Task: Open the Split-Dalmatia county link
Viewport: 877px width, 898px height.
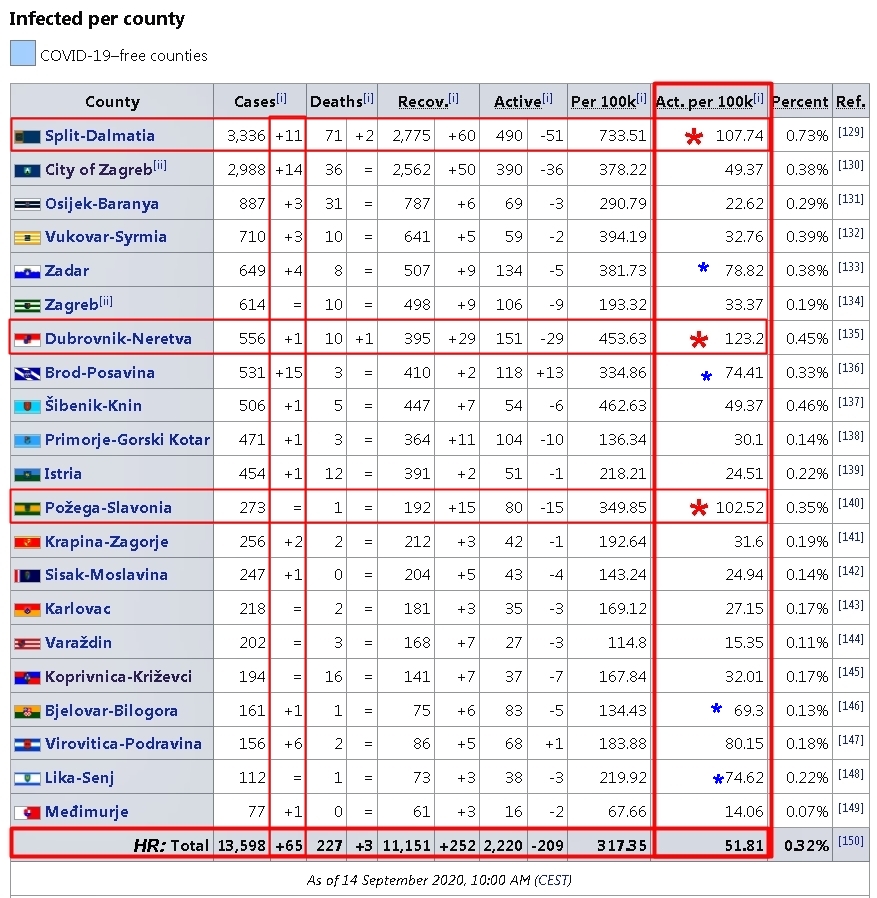Action: coord(100,136)
